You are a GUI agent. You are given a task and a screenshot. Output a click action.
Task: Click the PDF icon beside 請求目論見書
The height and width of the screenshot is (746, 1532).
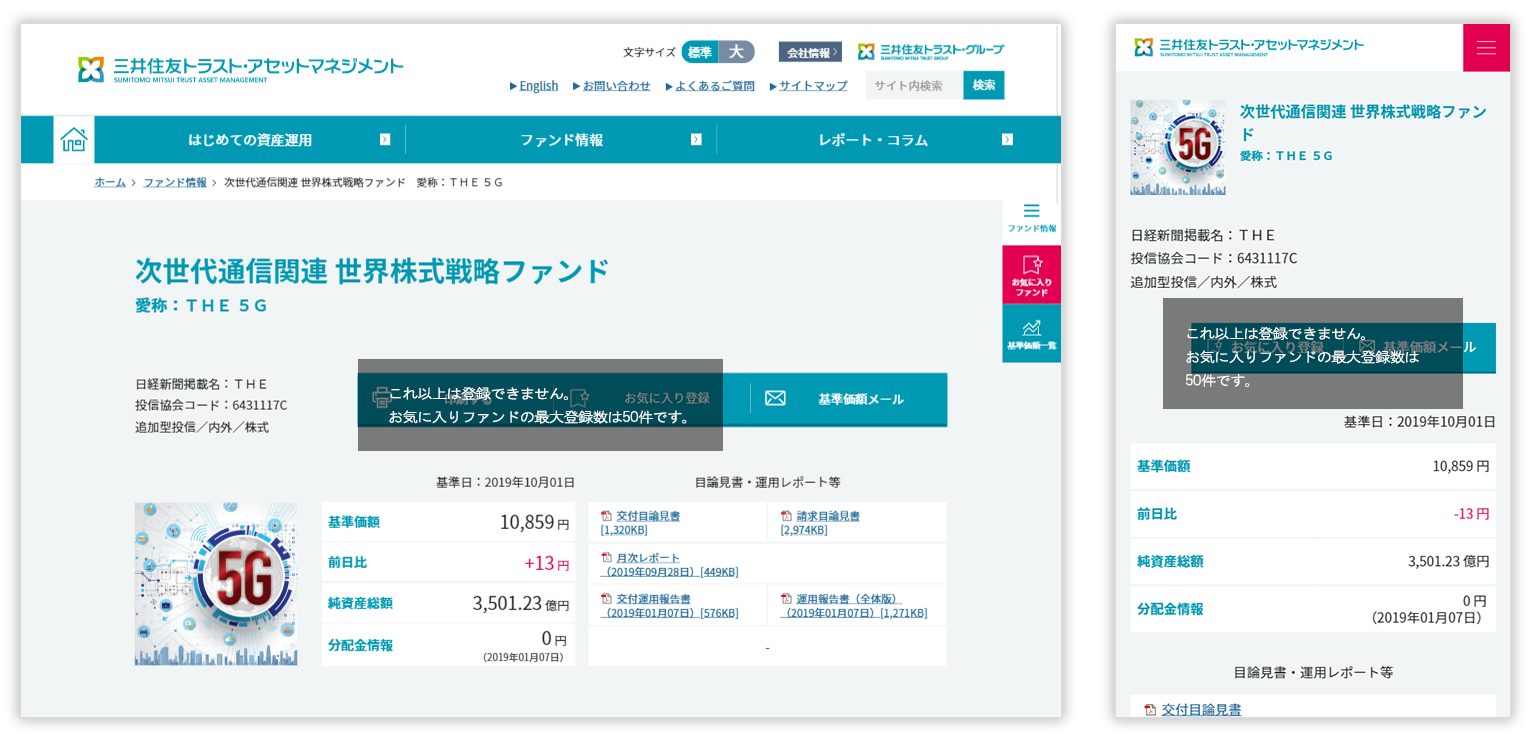tap(786, 516)
